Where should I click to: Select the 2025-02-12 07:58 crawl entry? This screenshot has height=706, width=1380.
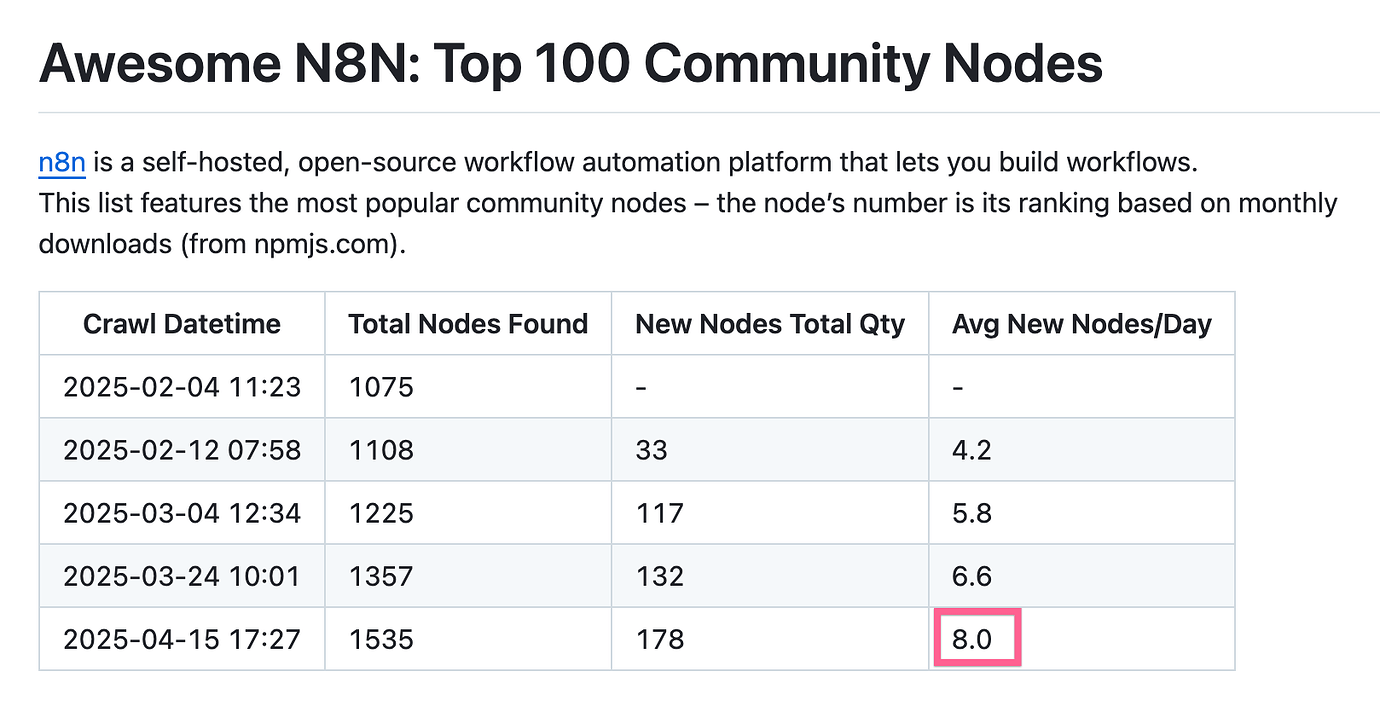coord(182,450)
